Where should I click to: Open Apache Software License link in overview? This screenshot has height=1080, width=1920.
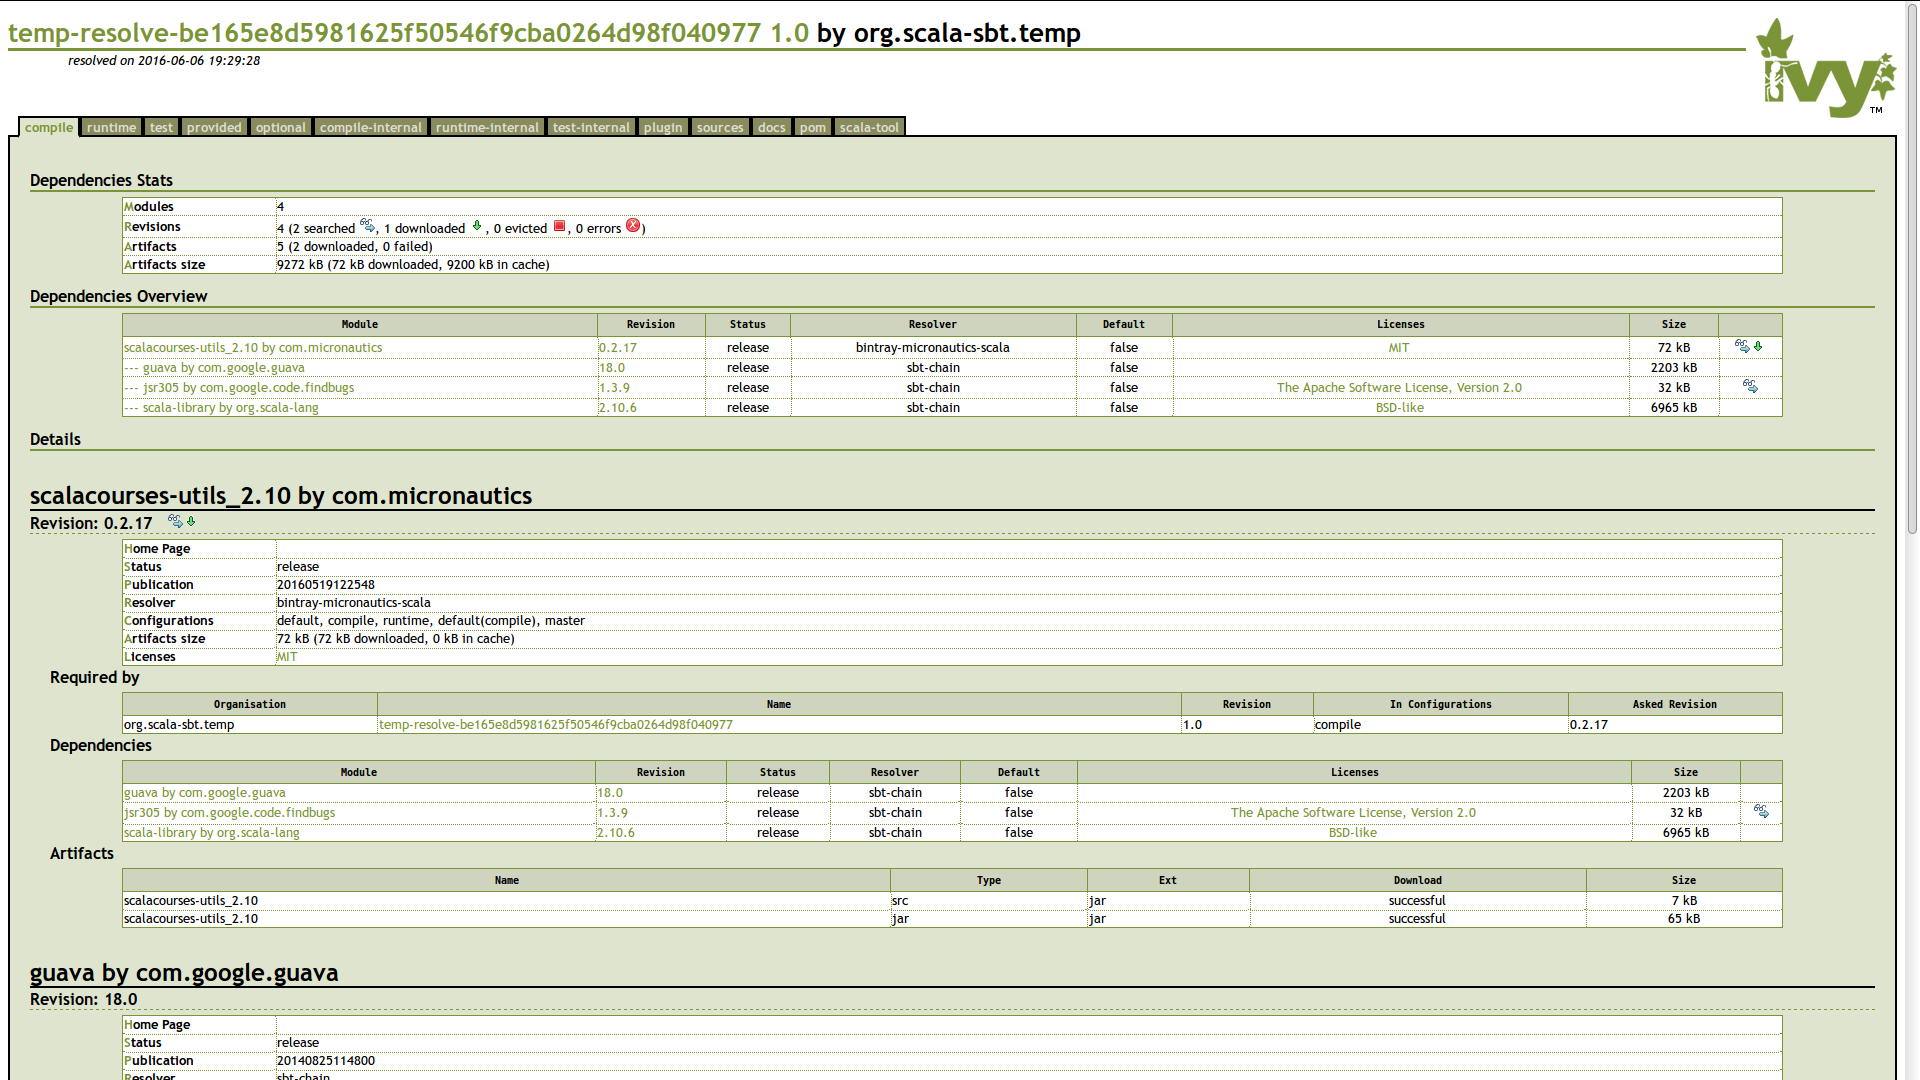click(x=1399, y=388)
